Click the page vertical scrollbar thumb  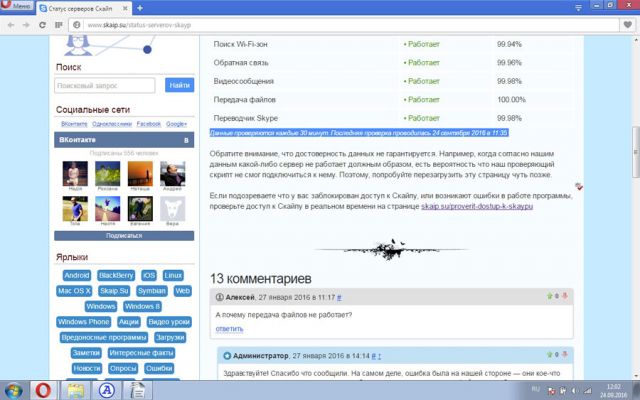[636, 152]
